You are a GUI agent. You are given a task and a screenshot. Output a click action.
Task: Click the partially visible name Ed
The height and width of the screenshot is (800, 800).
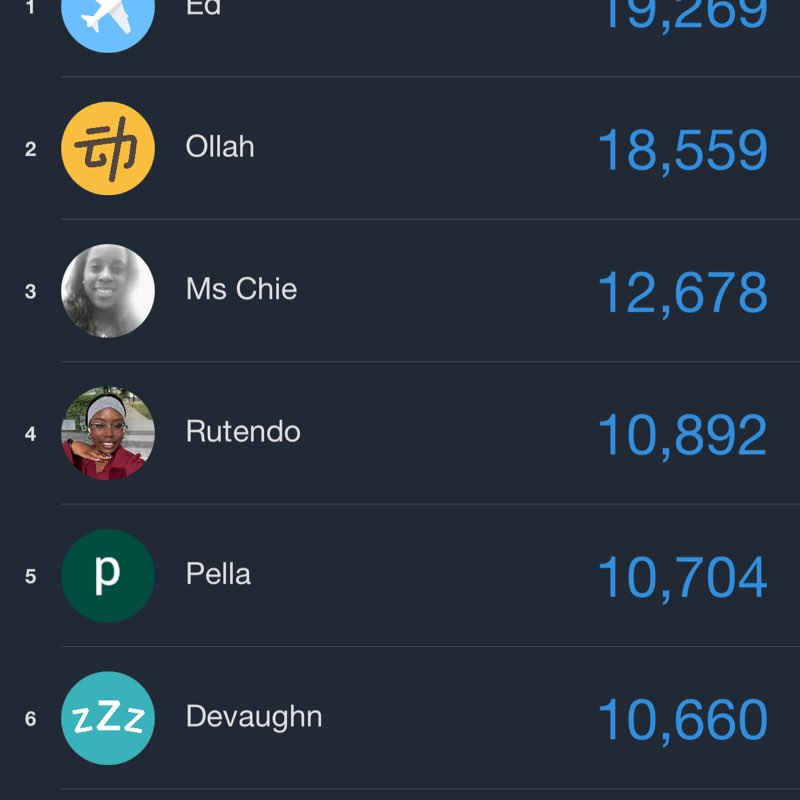click(x=203, y=8)
